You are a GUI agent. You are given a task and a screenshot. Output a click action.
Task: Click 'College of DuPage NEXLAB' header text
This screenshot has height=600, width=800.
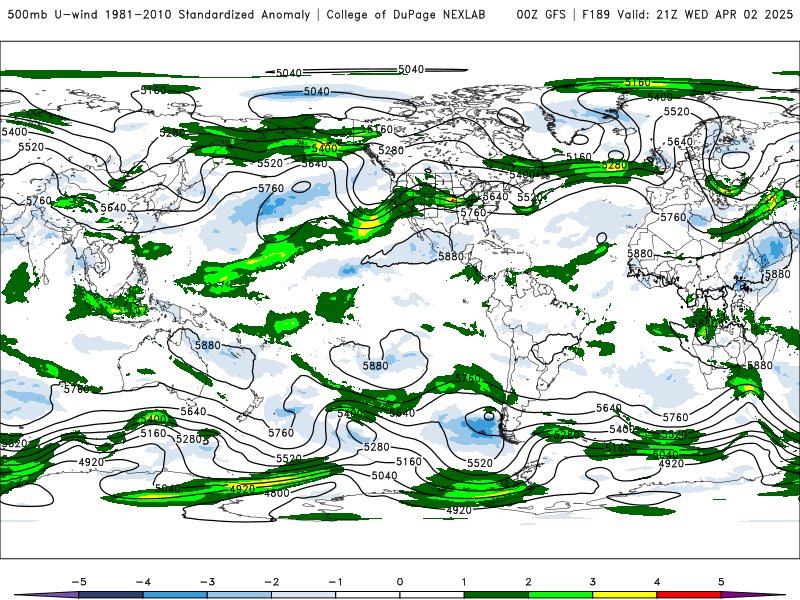(x=406, y=15)
